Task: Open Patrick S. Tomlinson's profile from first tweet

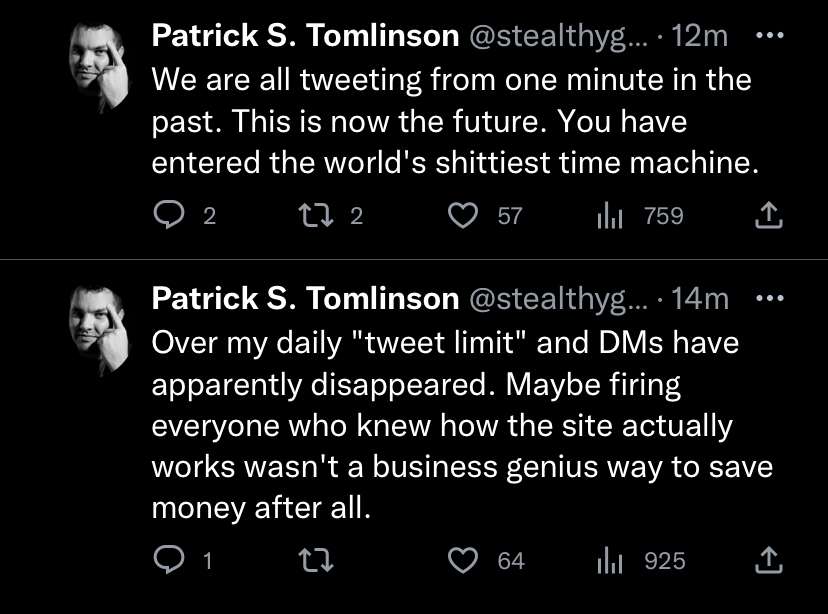Action: 305,35
